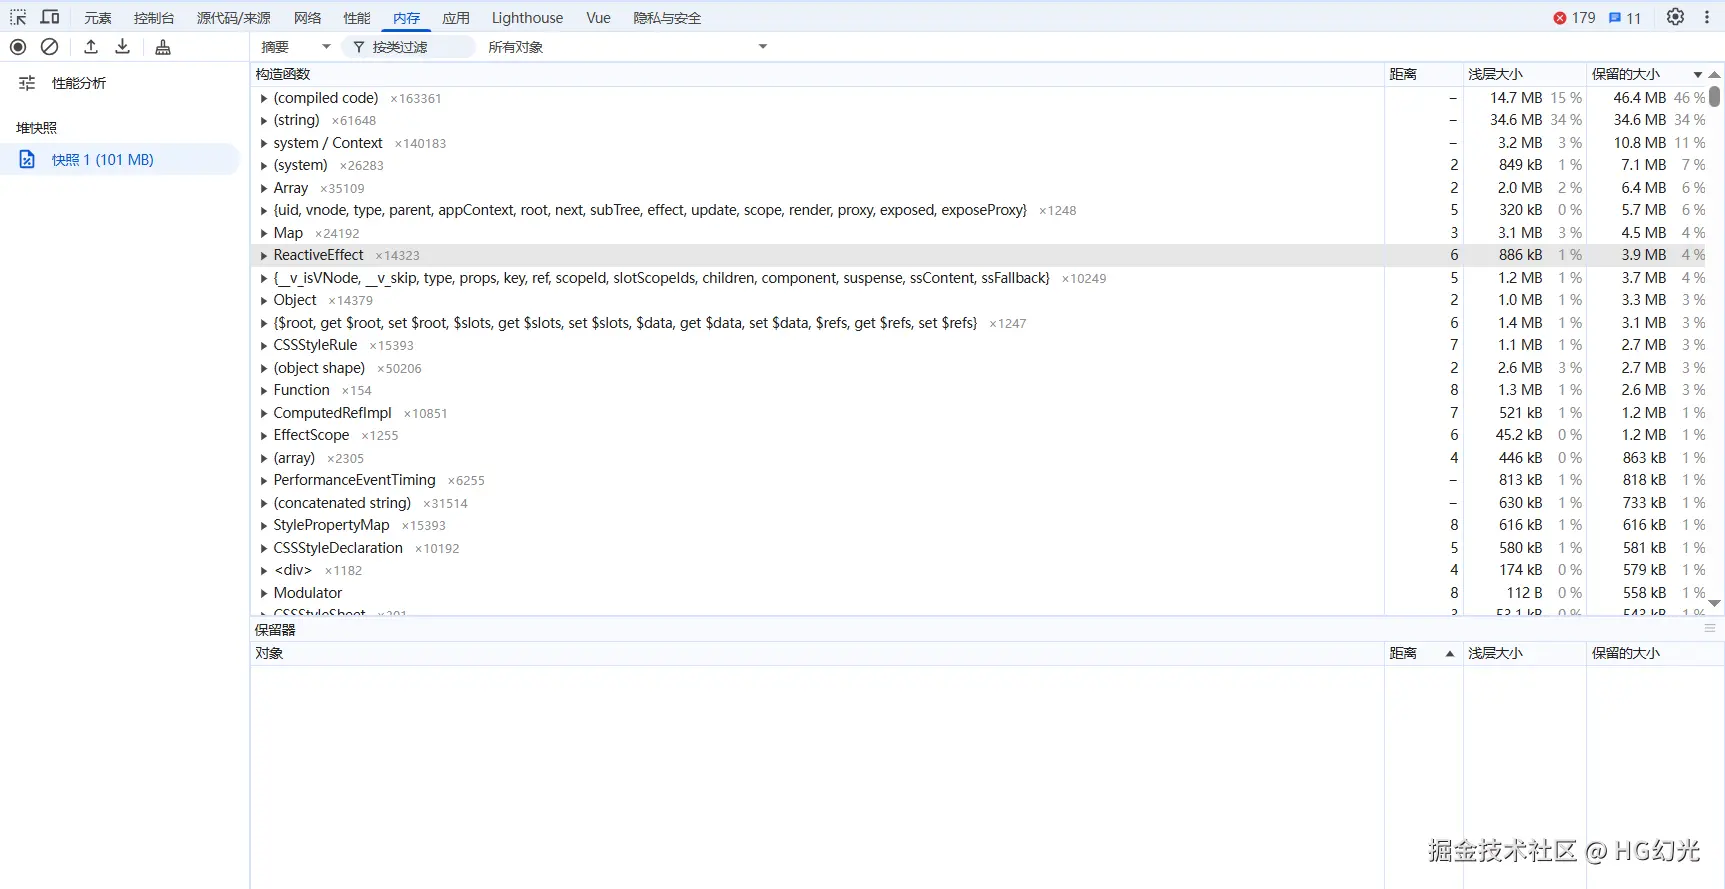1725x889 pixels.
Task: Click the 按类过滤 class filter field
Action: click(410, 47)
